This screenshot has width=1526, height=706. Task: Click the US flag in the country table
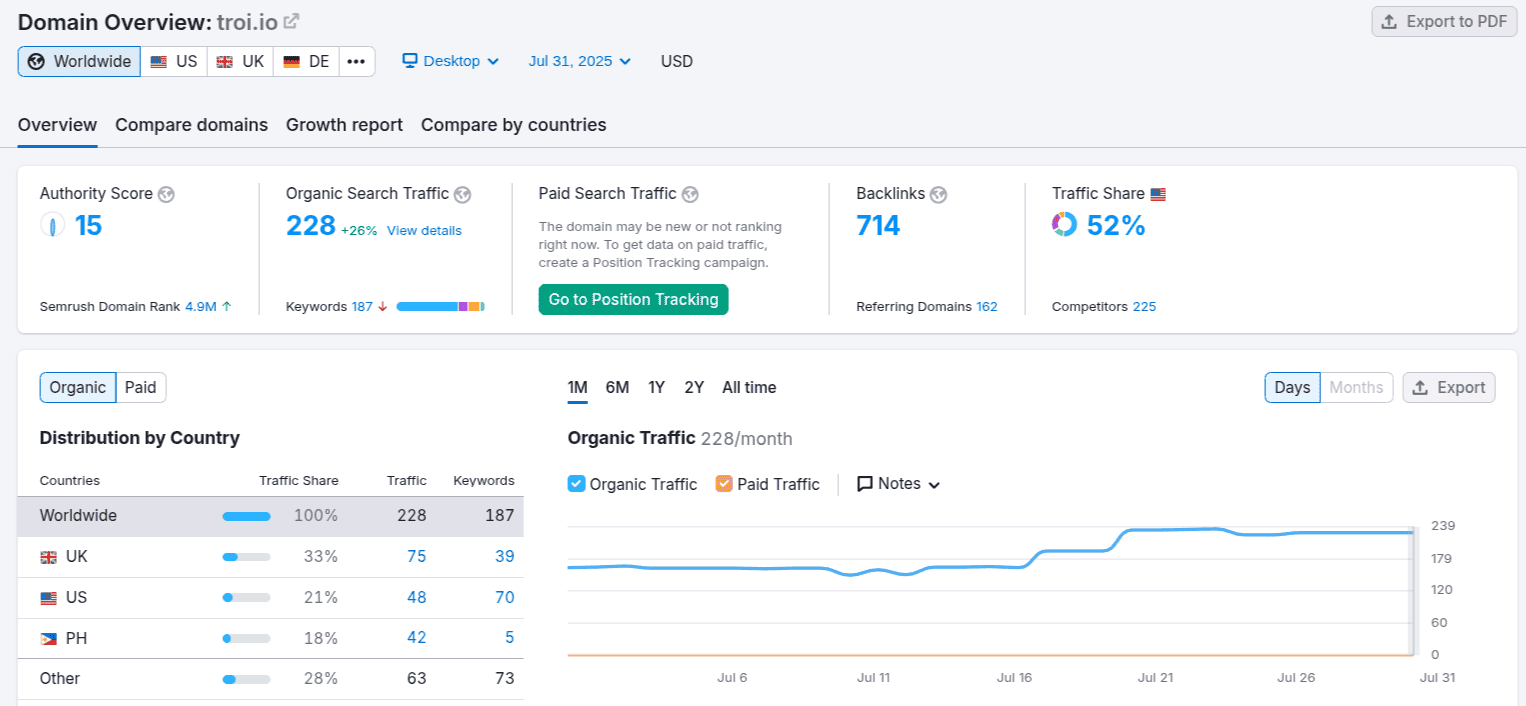48,598
